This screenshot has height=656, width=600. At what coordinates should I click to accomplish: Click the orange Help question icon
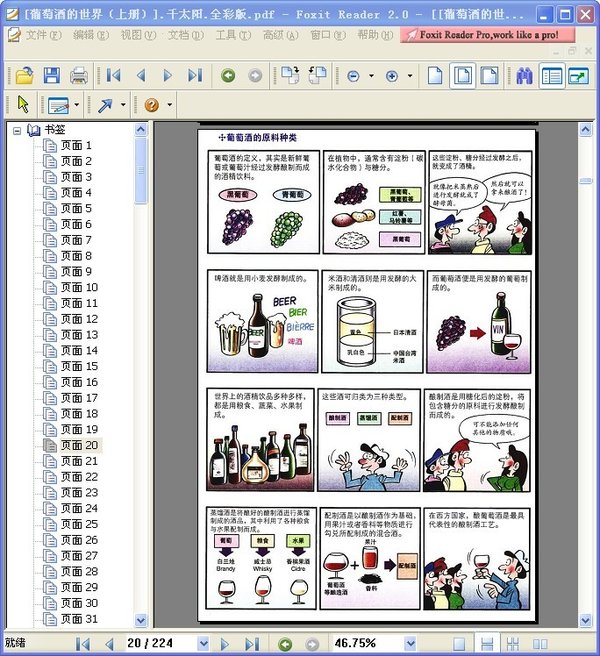[x=151, y=105]
